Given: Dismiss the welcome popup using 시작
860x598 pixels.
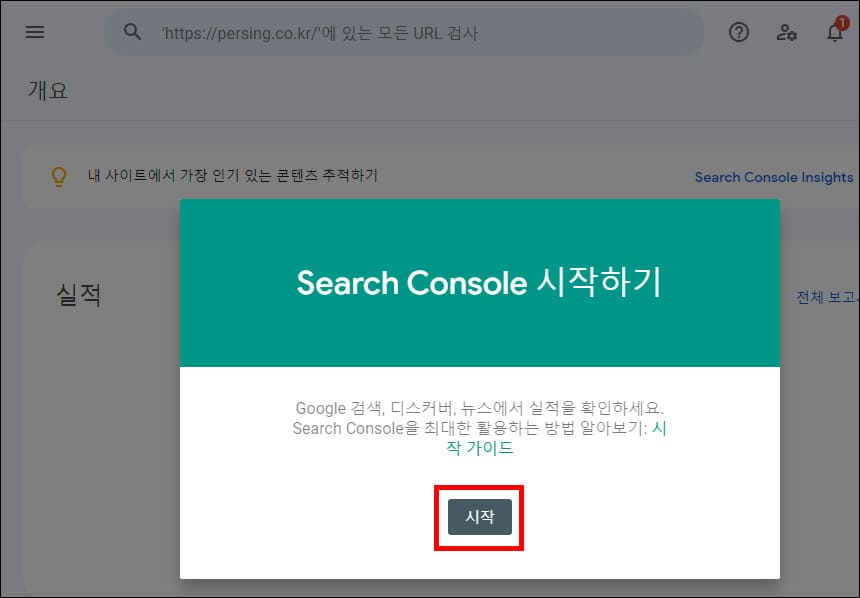Looking at the screenshot, I should pyautogui.click(x=479, y=517).
